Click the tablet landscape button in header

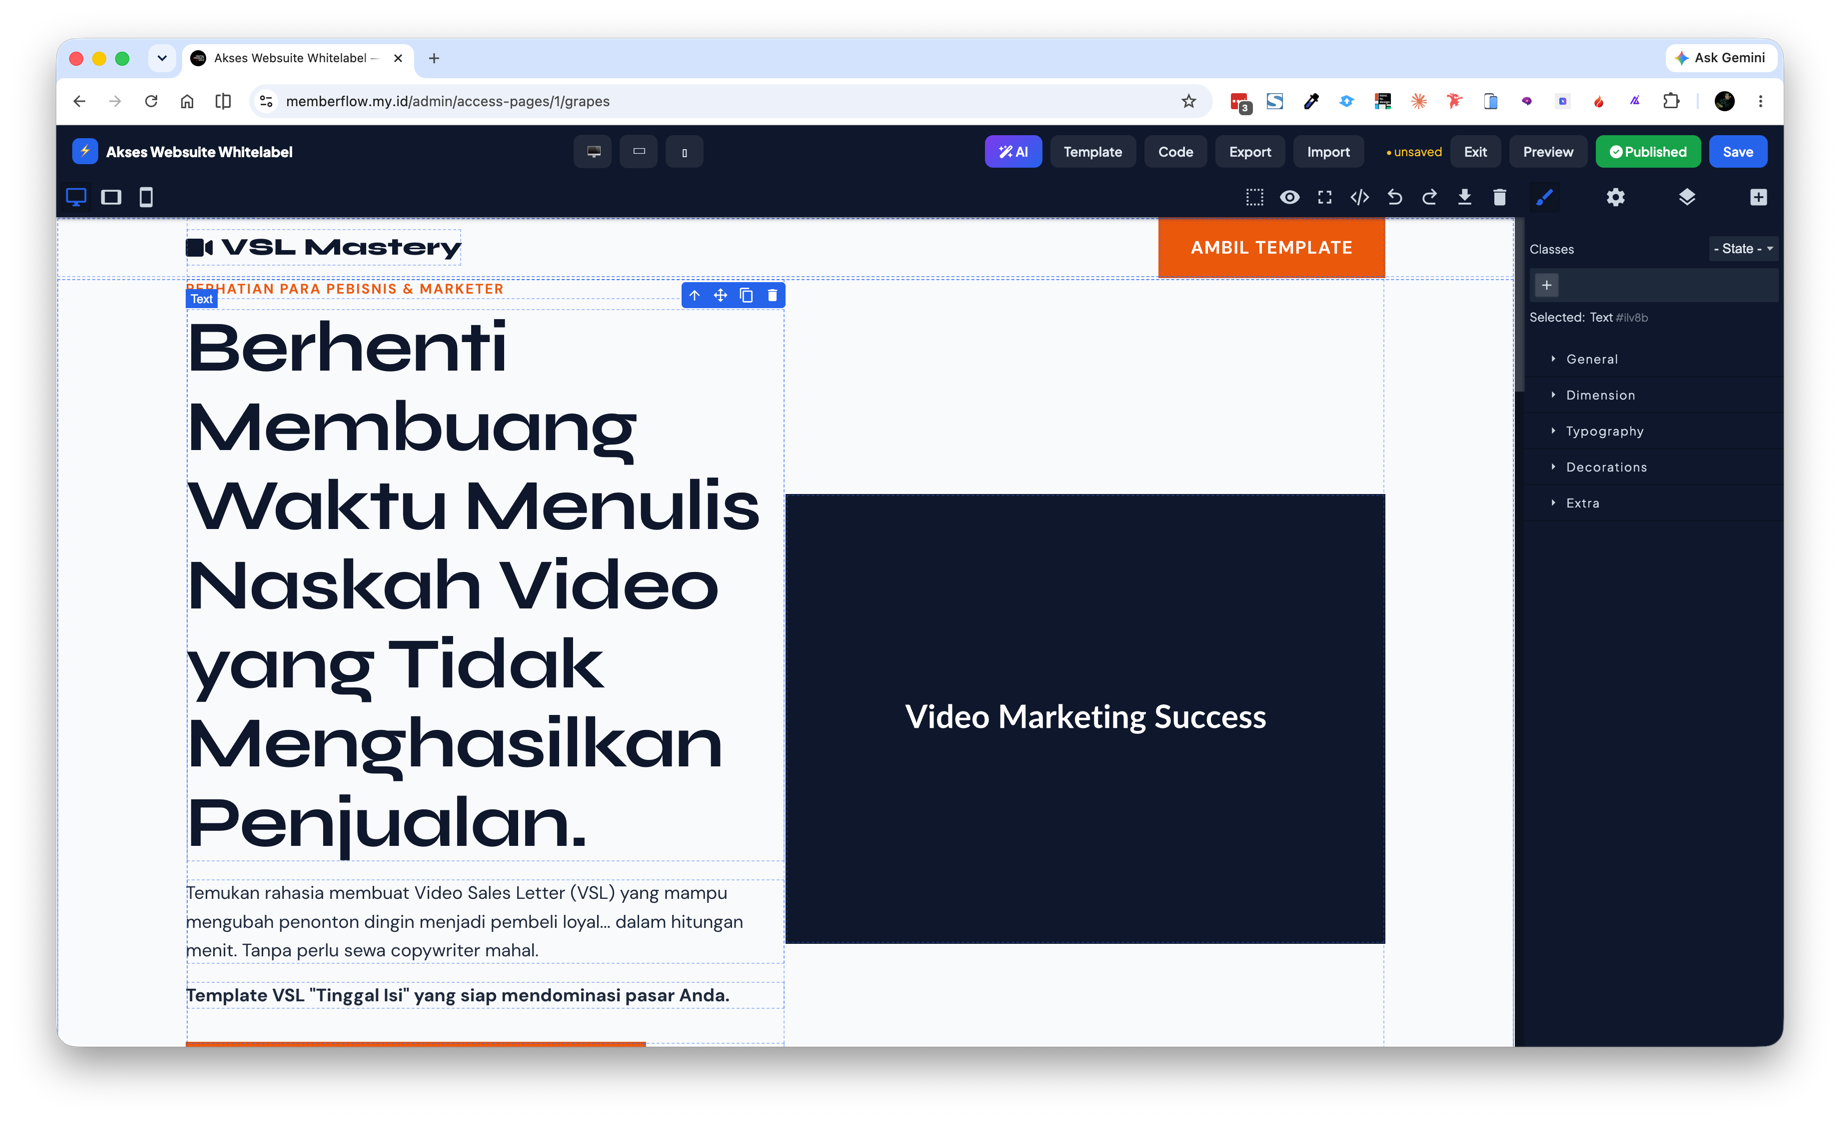pyautogui.click(x=639, y=152)
